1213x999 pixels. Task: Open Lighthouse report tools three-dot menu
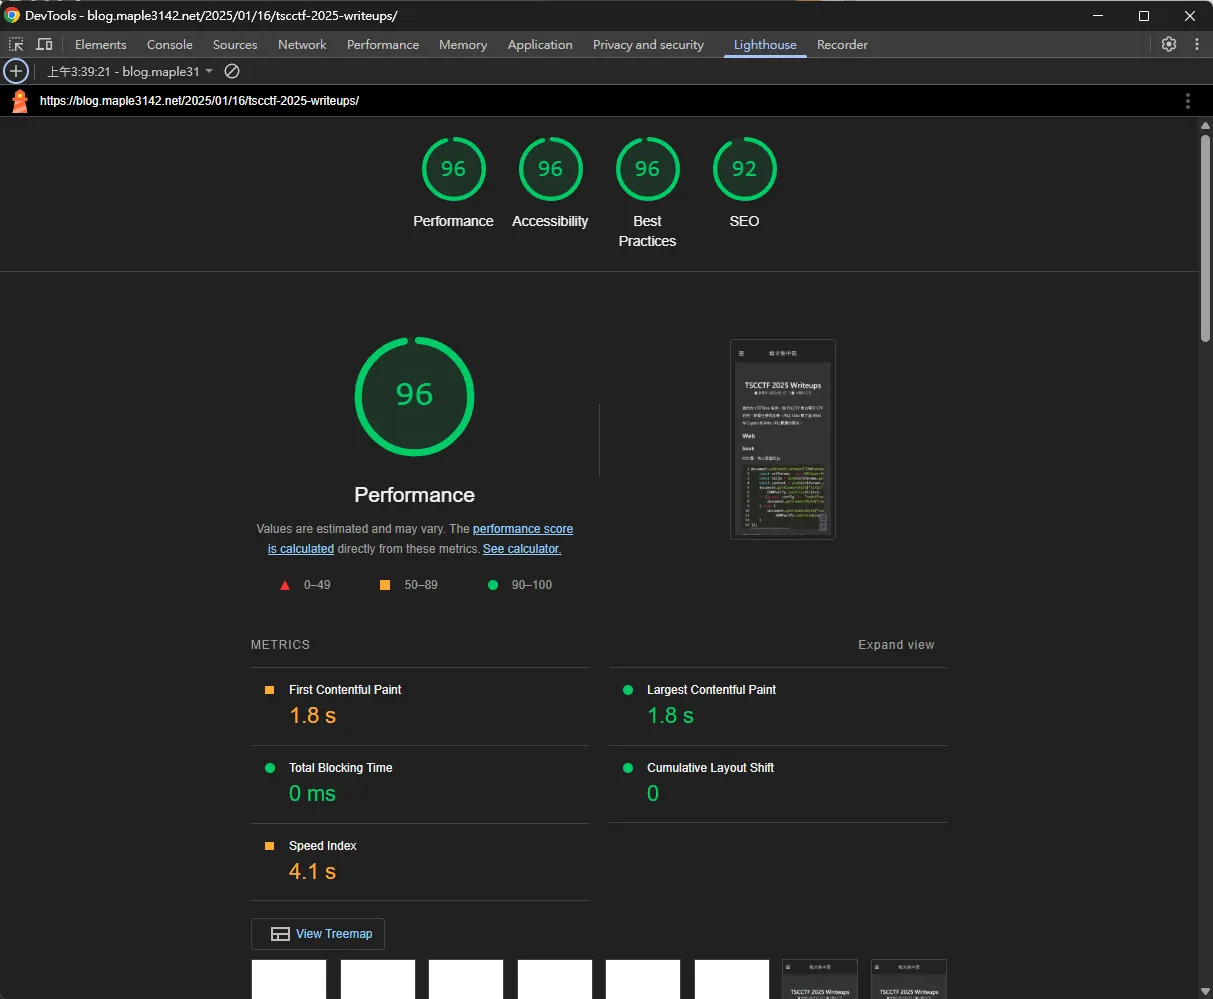1187,101
